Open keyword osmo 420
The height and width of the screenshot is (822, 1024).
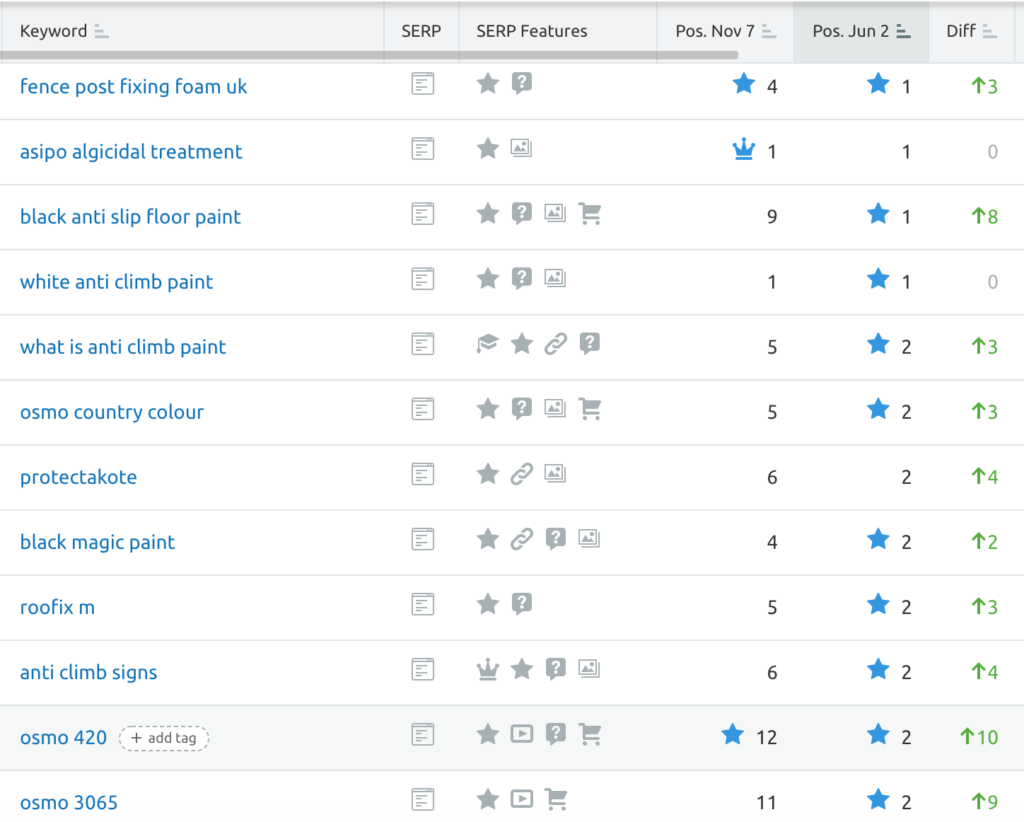[63, 737]
